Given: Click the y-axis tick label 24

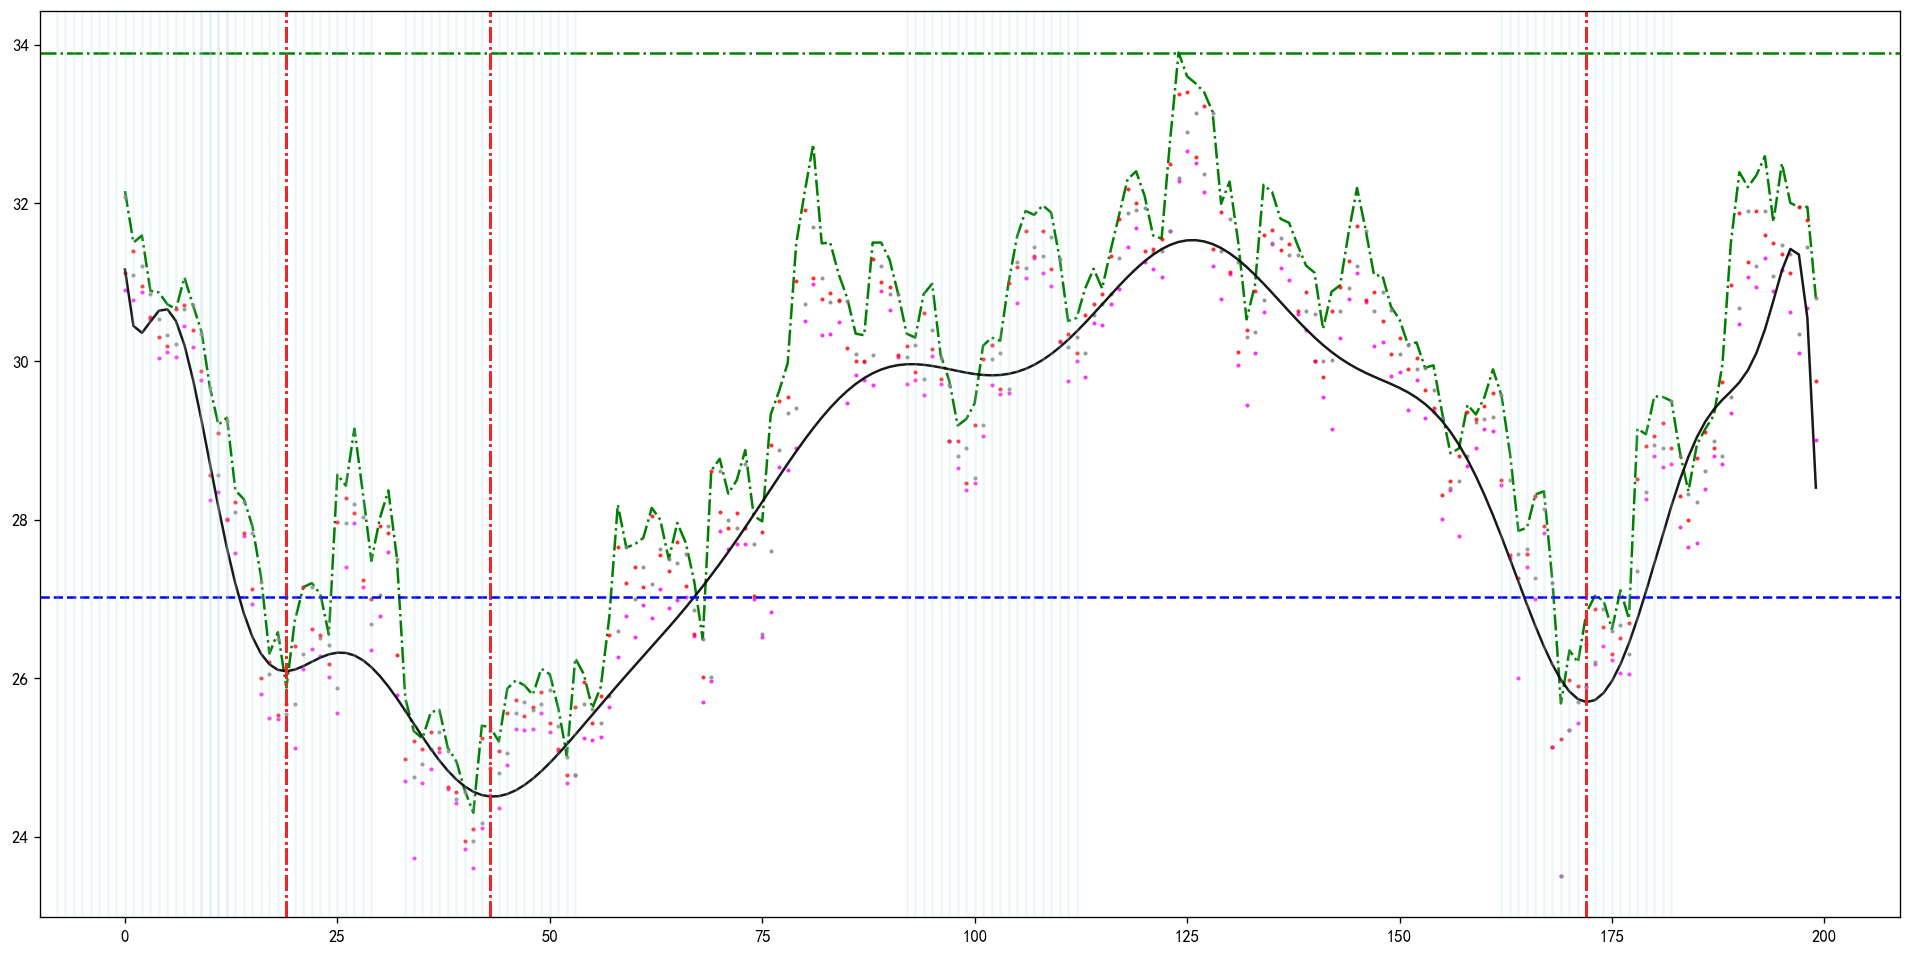Looking at the screenshot, I should 21,837.
